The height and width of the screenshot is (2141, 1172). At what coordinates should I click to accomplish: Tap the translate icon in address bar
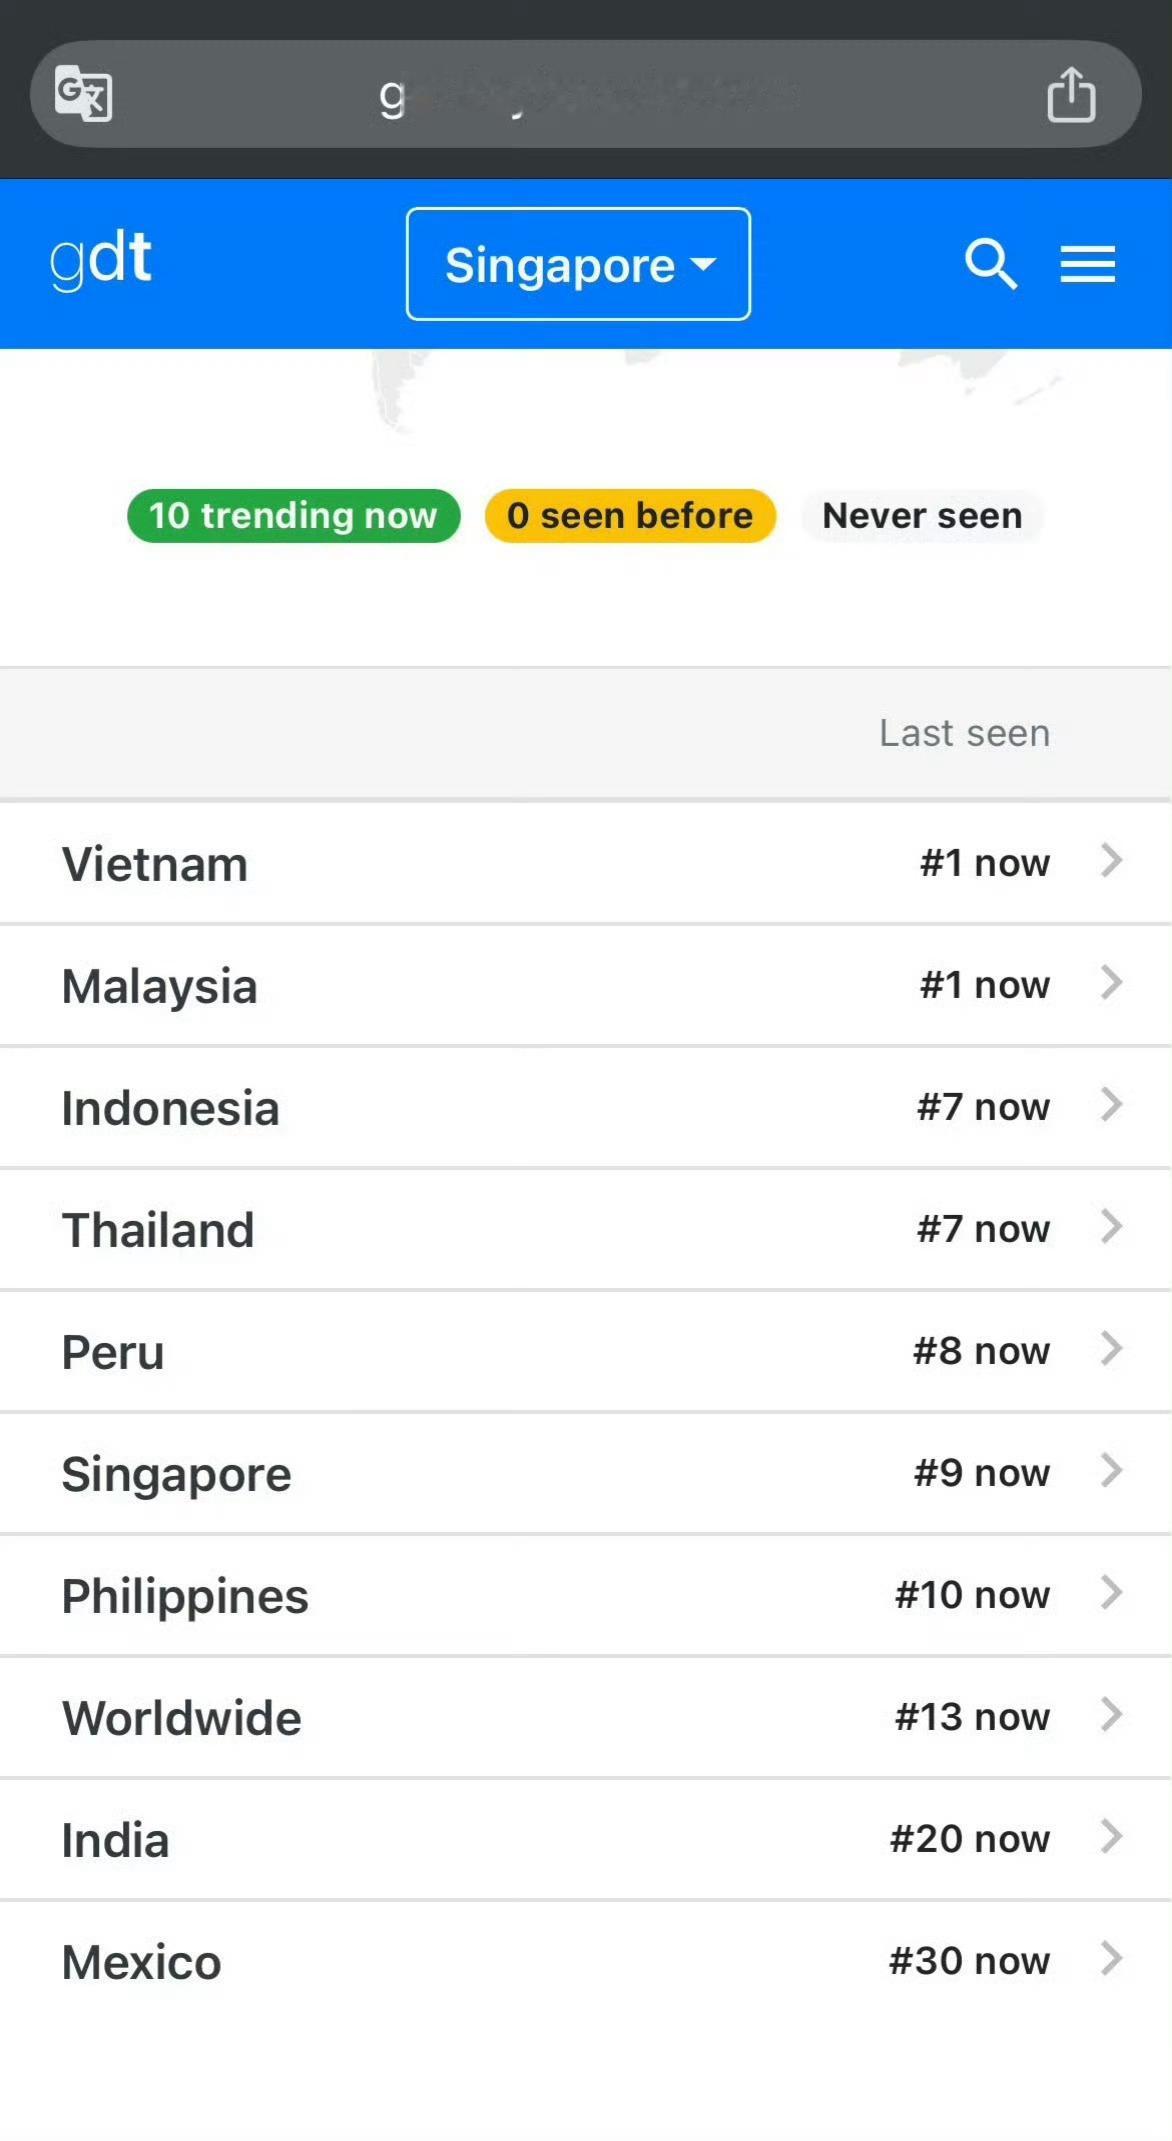coord(83,93)
